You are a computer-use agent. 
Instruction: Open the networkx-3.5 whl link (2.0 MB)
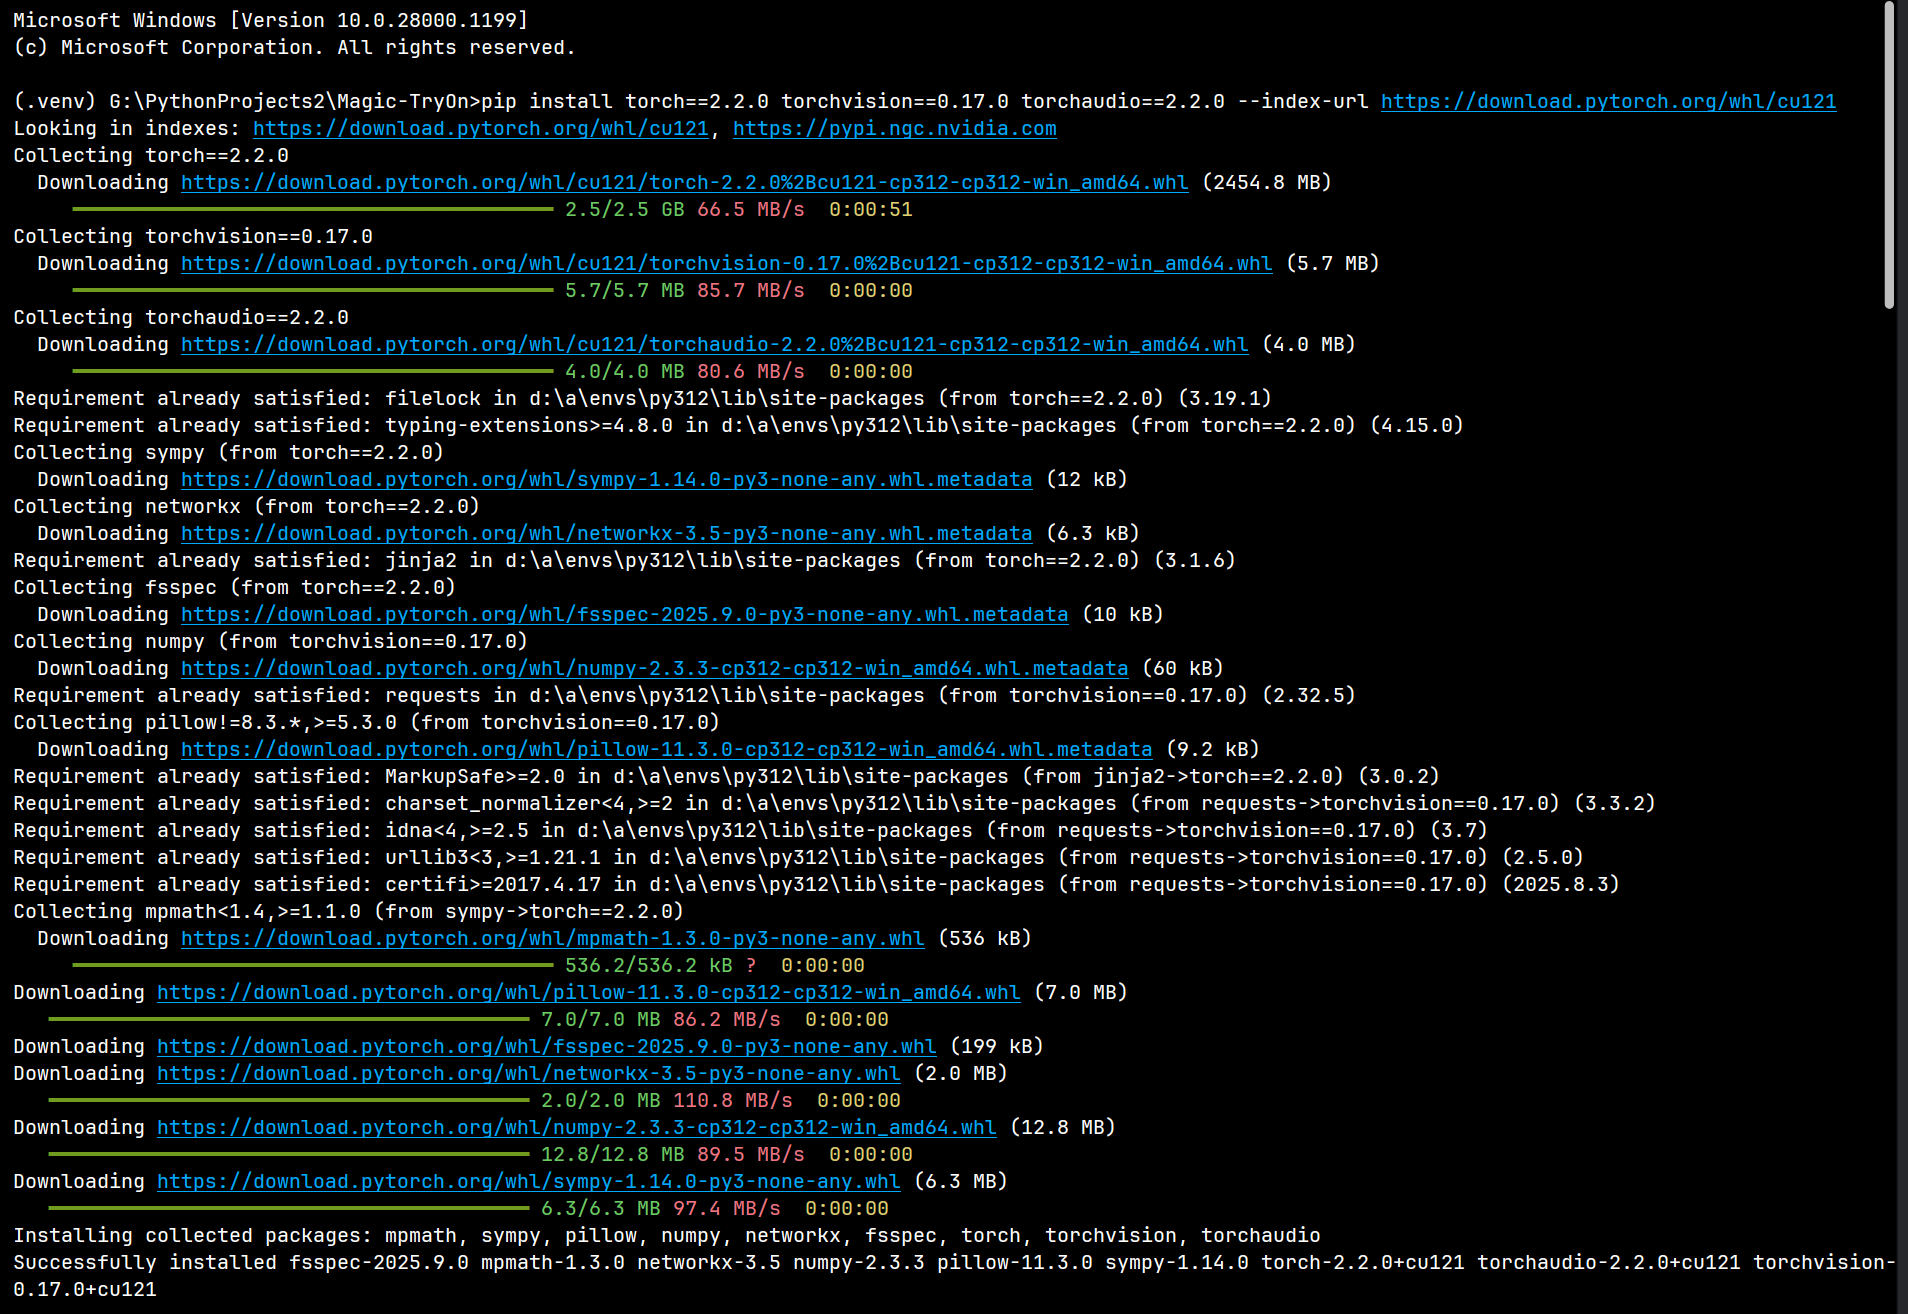click(528, 1073)
